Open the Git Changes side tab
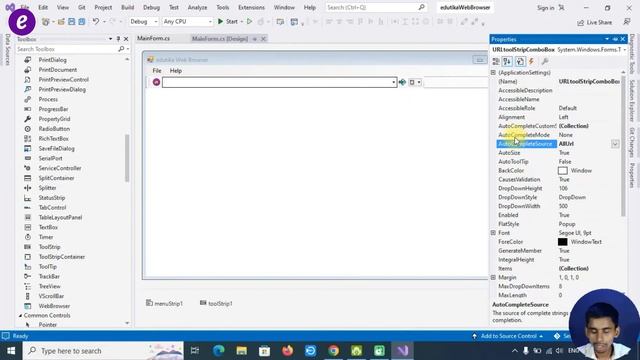 click(x=632, y=142)
